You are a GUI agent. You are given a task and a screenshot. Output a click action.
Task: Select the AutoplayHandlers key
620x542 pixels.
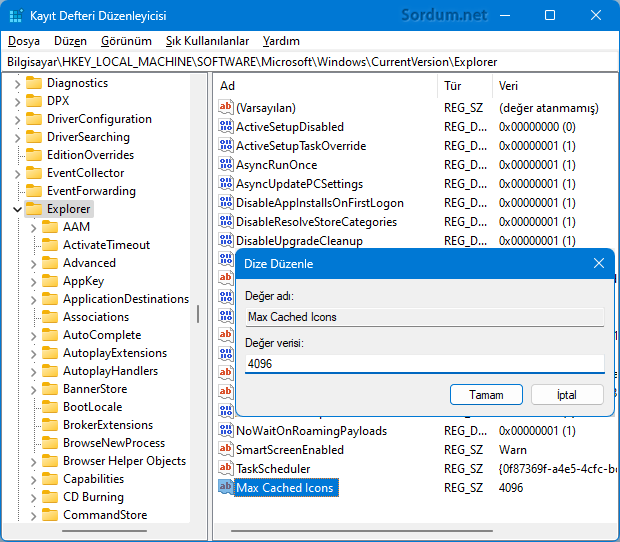110,371
